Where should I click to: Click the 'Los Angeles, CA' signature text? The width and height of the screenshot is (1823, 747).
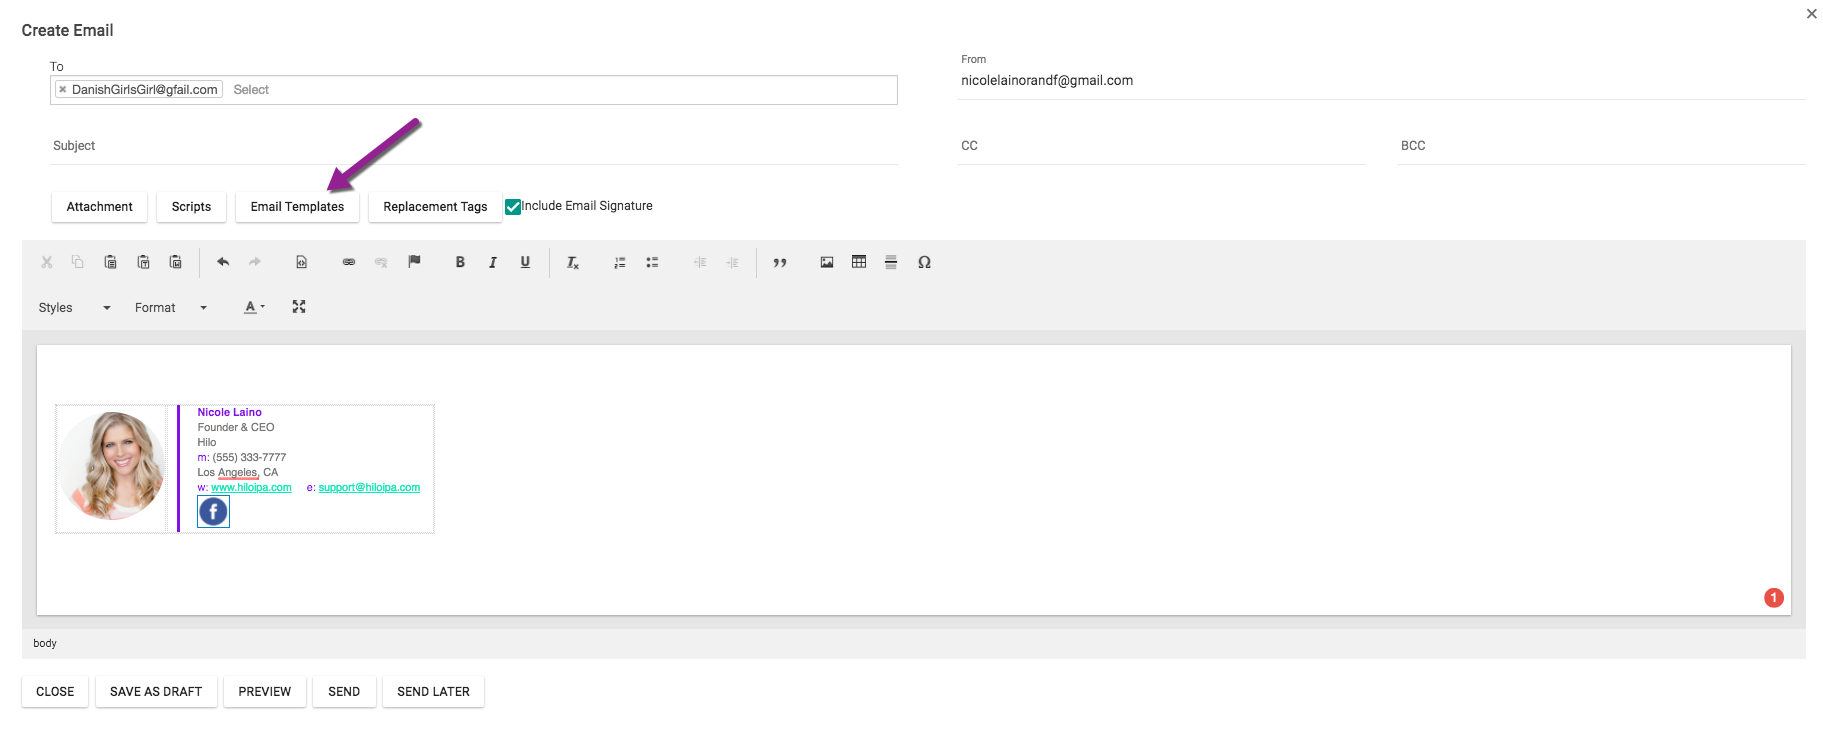coord(238,473)
